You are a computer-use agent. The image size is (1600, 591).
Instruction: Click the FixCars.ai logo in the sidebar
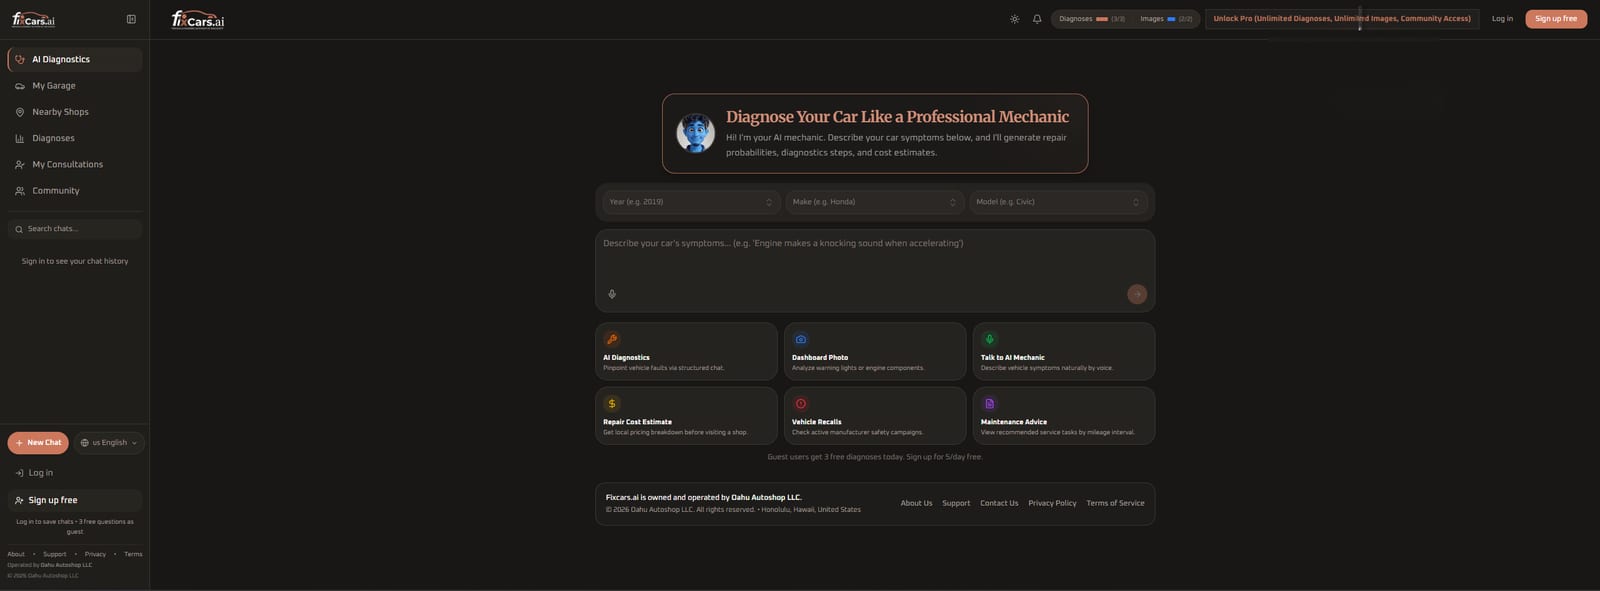point(34,19)
